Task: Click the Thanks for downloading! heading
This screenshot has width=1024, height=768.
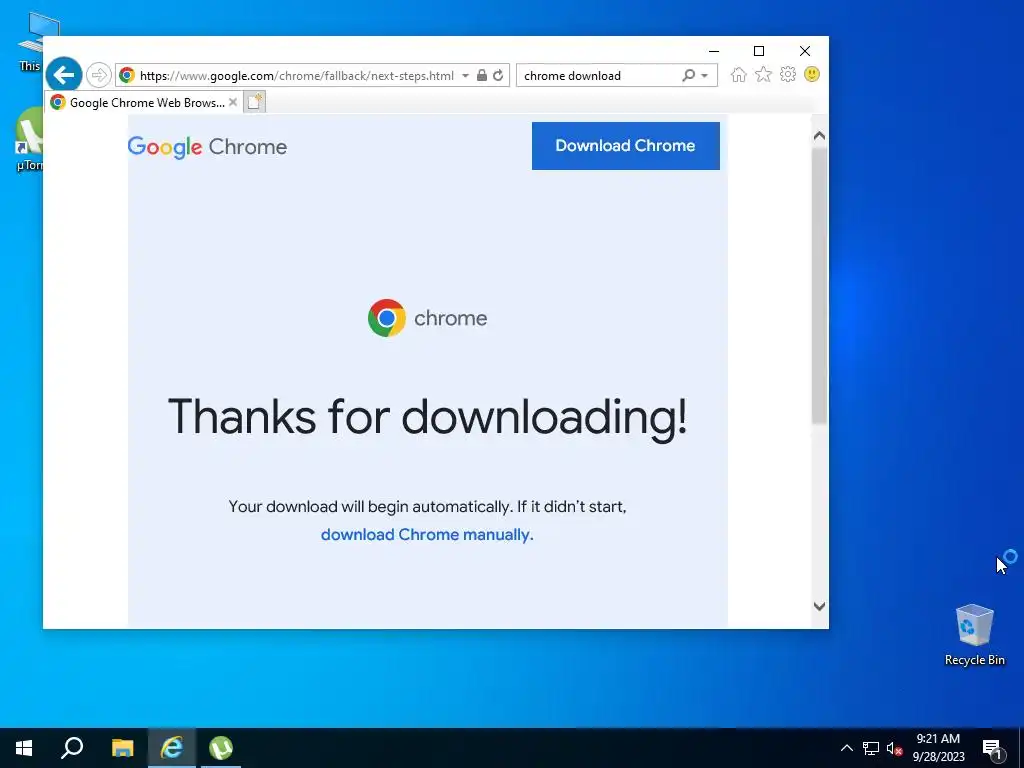Action: pyautogui.click(x=428, y=417)
